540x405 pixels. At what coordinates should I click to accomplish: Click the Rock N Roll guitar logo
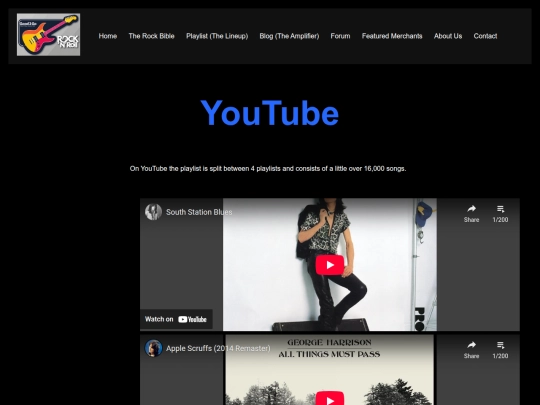pos(49,35)
